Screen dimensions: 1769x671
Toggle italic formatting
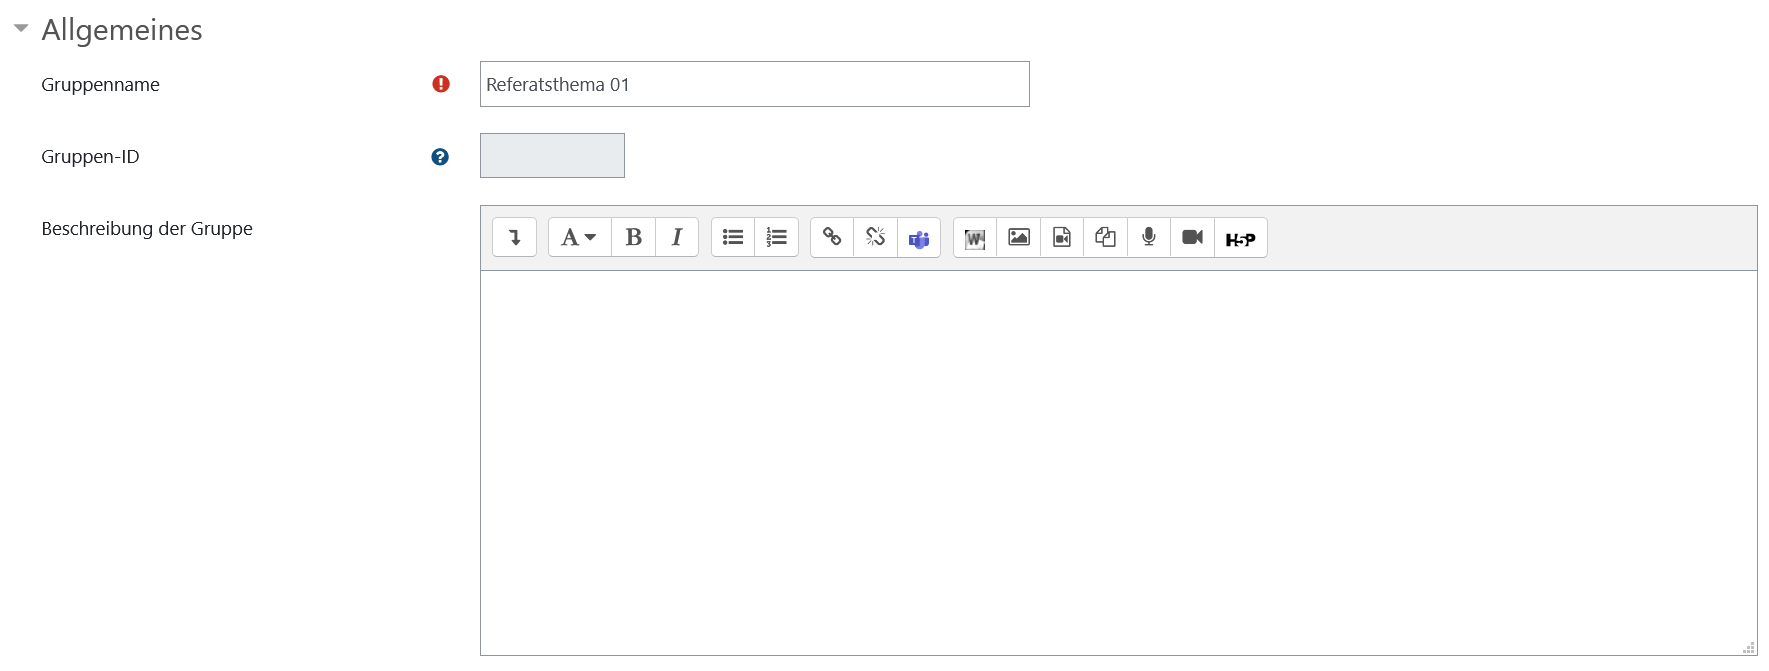[x=677, y=238]
